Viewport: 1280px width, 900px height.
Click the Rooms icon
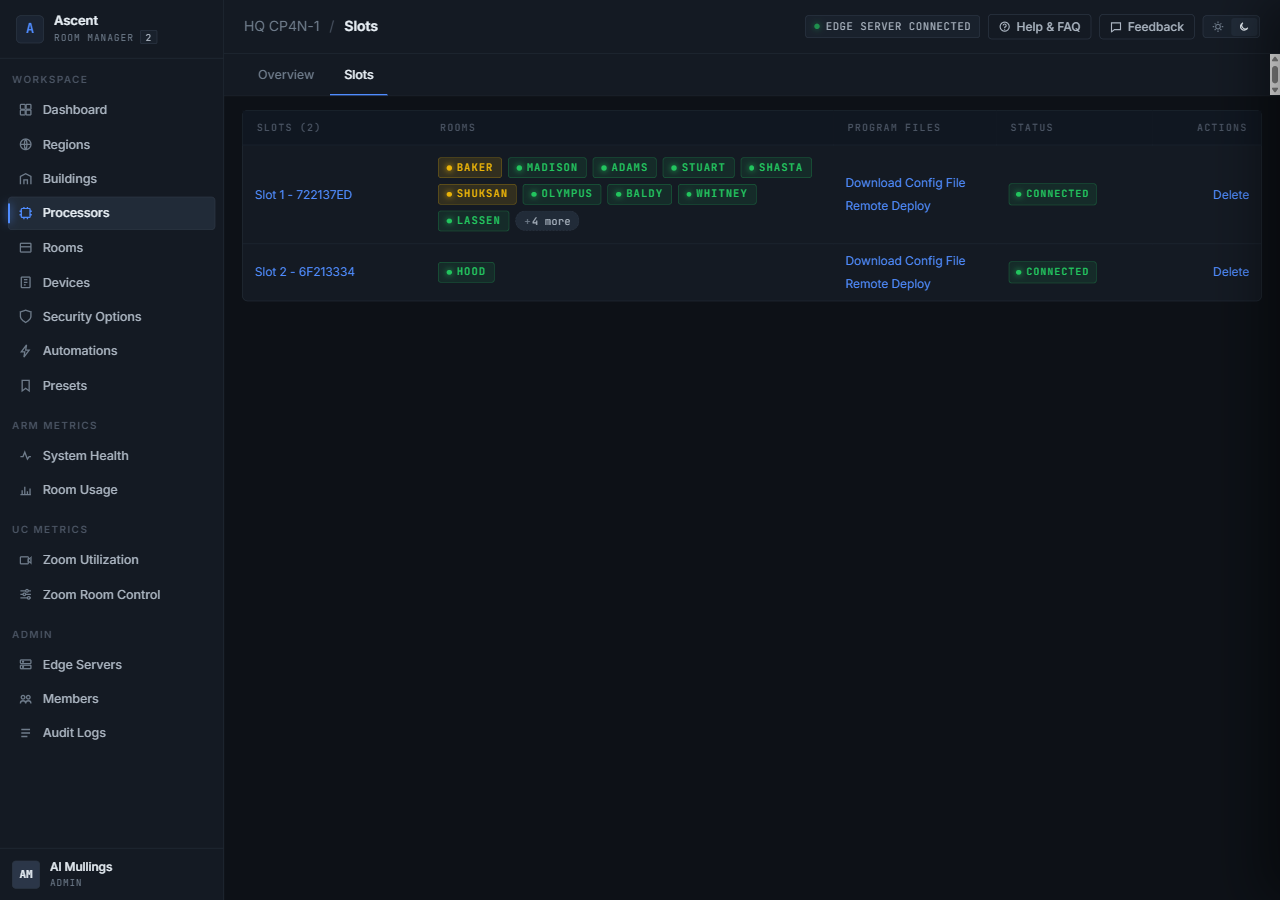click(26, 248)
